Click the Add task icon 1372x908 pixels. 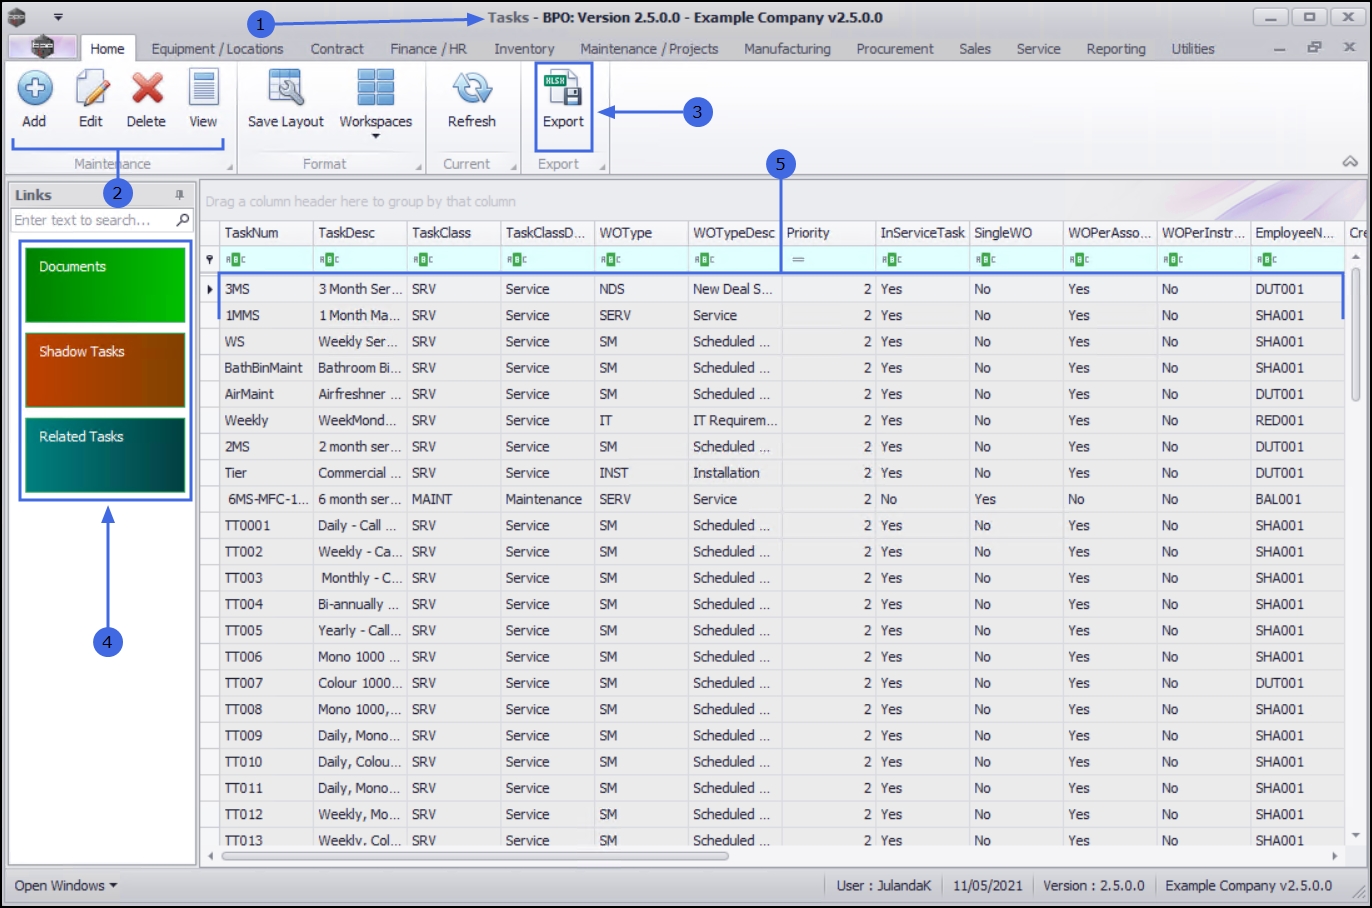tap(34, 90)
